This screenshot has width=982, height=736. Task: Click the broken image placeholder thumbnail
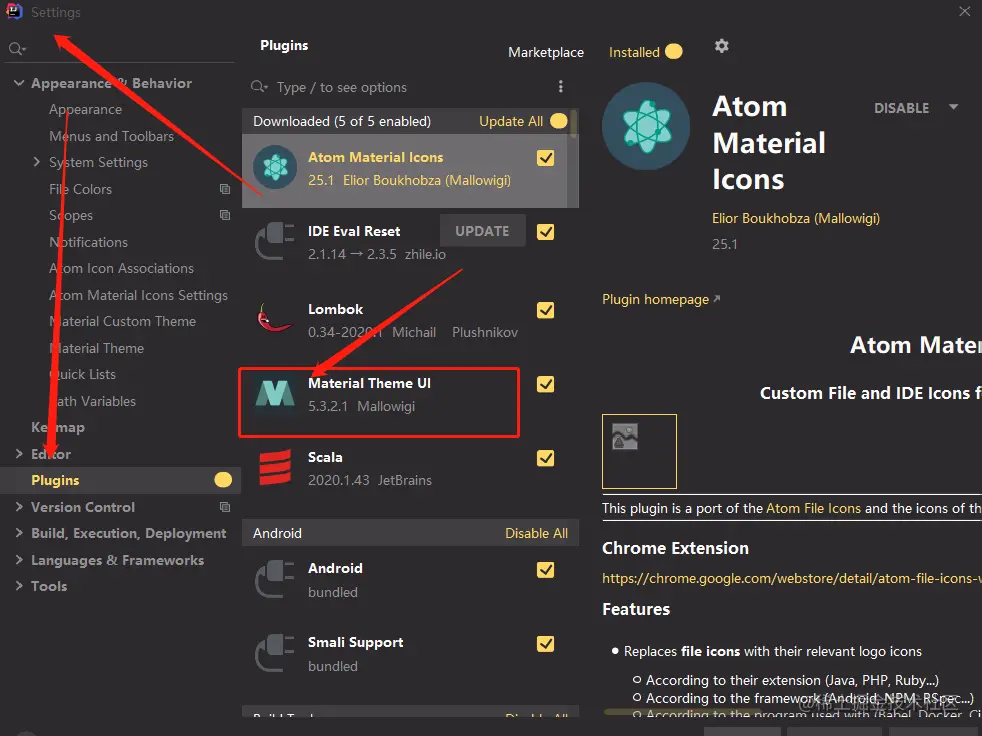pos(639,451)
